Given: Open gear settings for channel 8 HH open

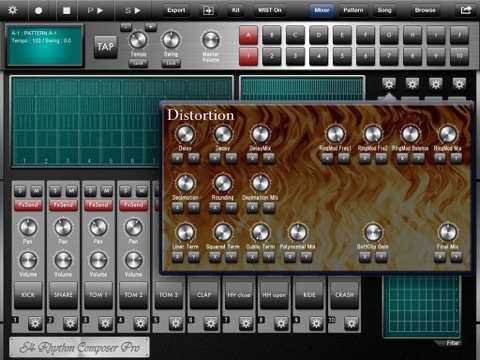Looking at the screenshot, I should (281, 323).
